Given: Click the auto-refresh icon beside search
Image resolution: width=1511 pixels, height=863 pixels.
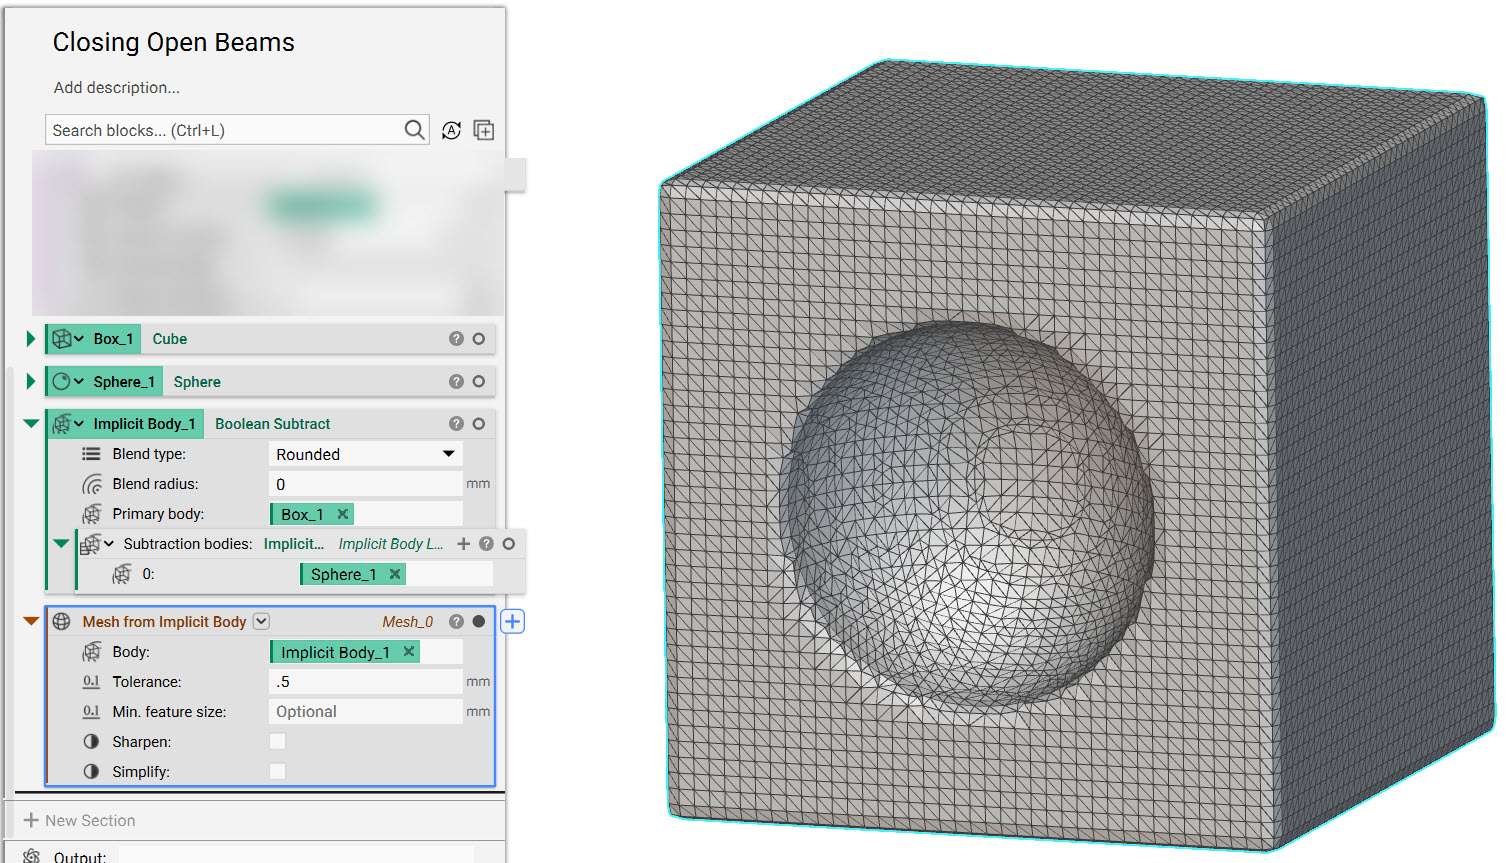Looking at the screenshot, I should pyautogui.click(x=452, y=130).
